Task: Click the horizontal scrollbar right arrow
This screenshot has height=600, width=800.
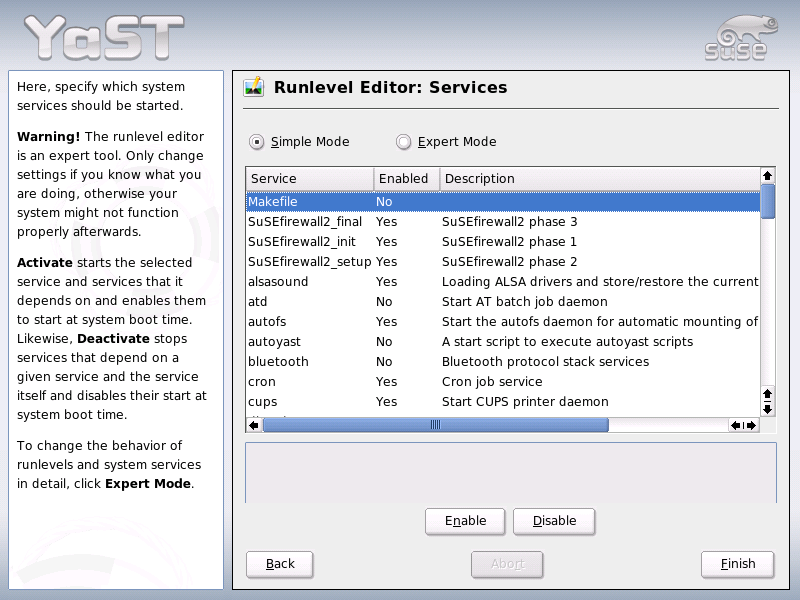Action: [x=751, y=425]
